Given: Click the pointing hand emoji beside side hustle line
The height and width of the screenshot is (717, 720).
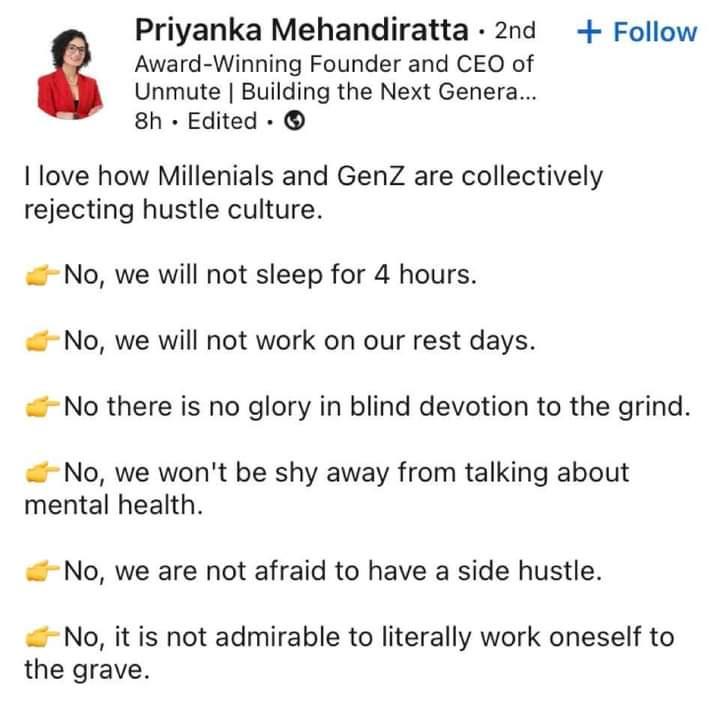Looking at the screenshot, I should pyautogui.click(x=42, y=571).
